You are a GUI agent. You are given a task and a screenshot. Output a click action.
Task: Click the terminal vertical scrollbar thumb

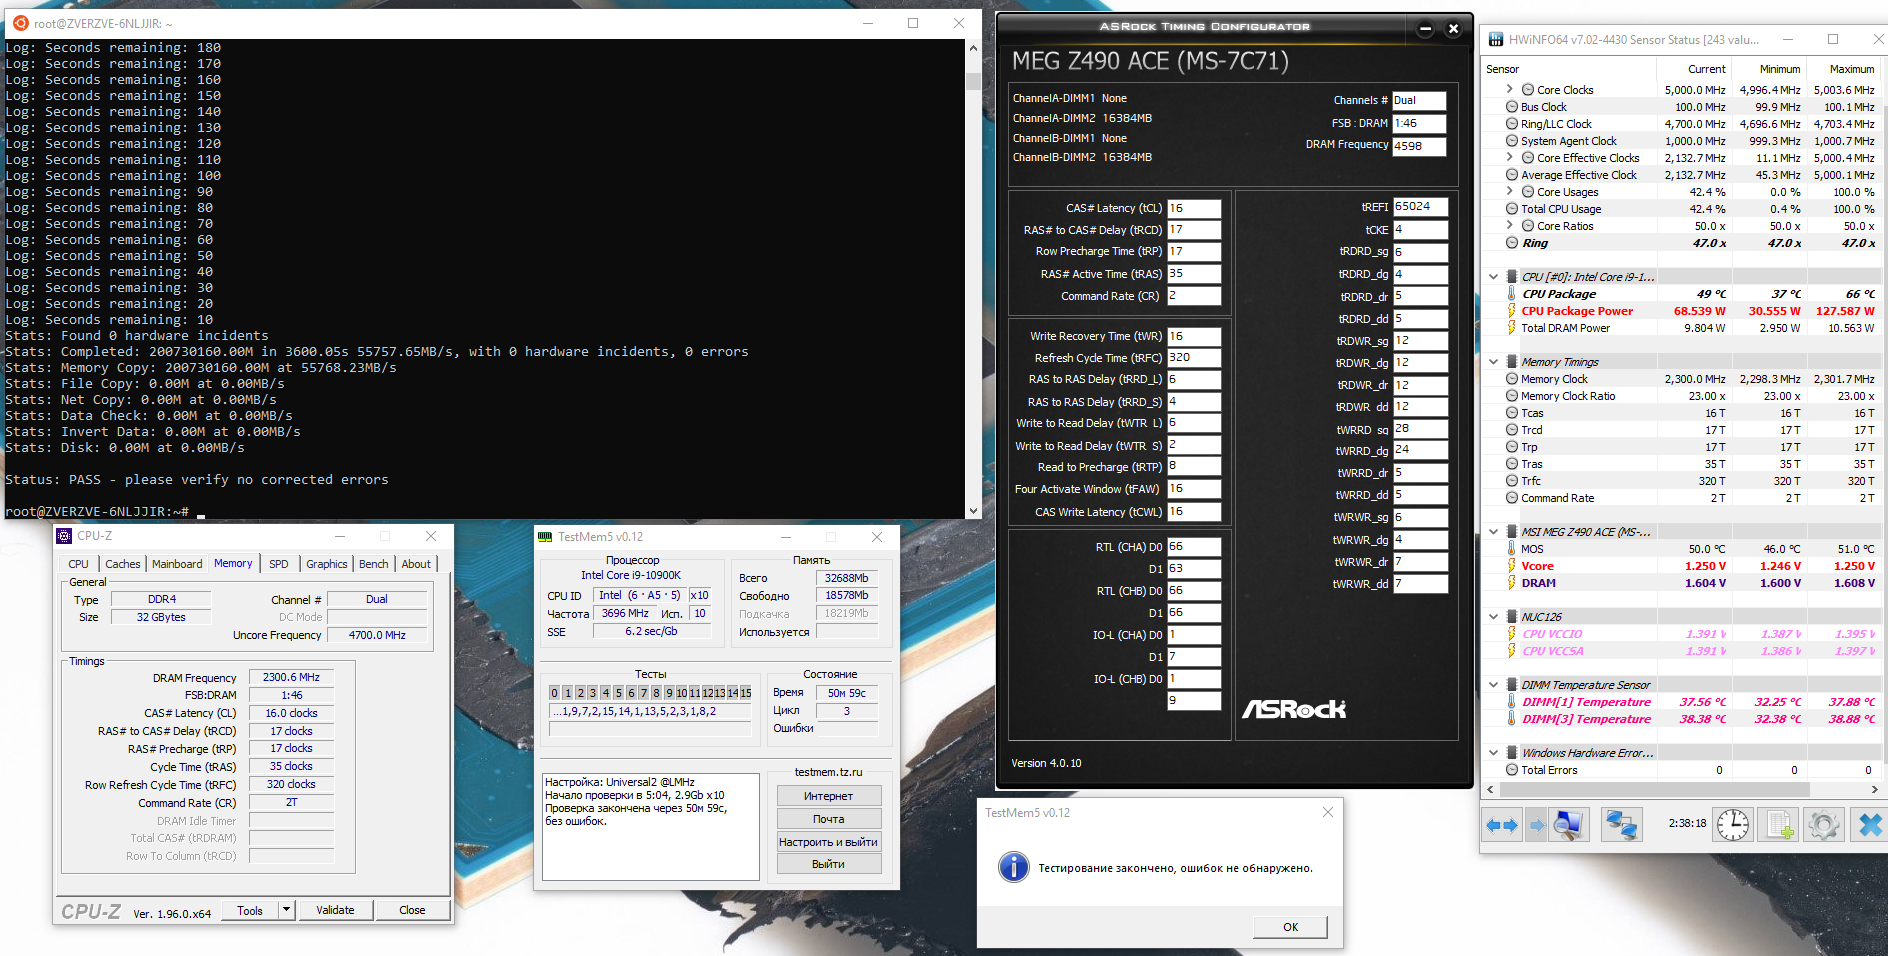(x=973, y=81)
